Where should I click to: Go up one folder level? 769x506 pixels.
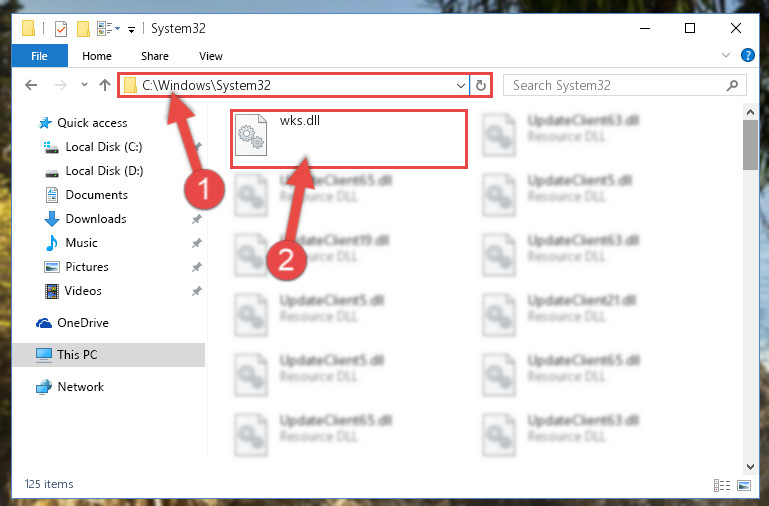104,85
